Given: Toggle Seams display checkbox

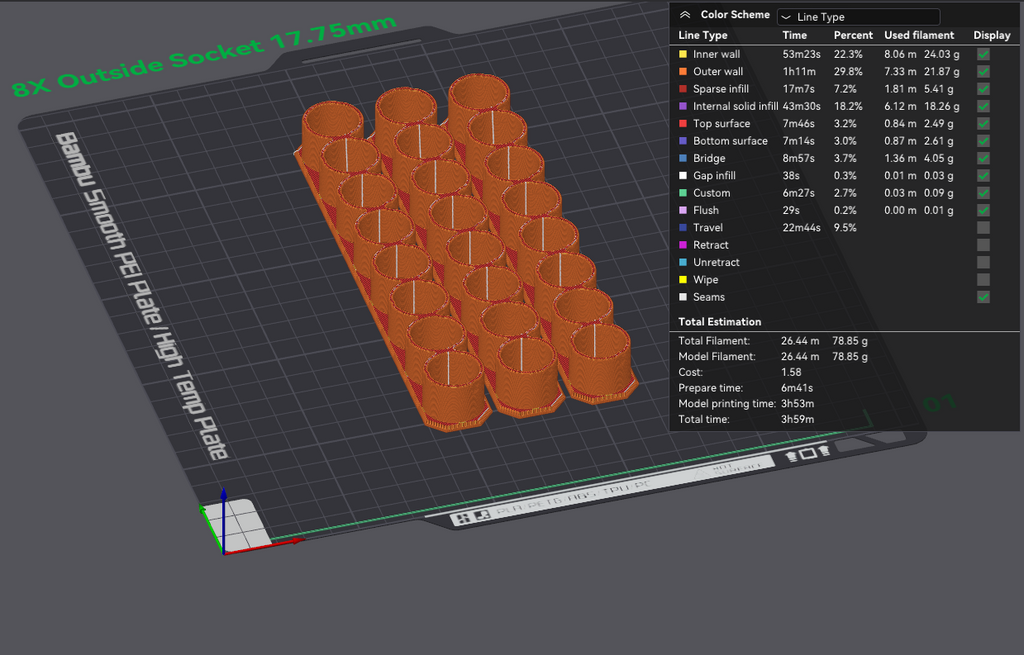Looking at the screenshot, I should [983, 297].
